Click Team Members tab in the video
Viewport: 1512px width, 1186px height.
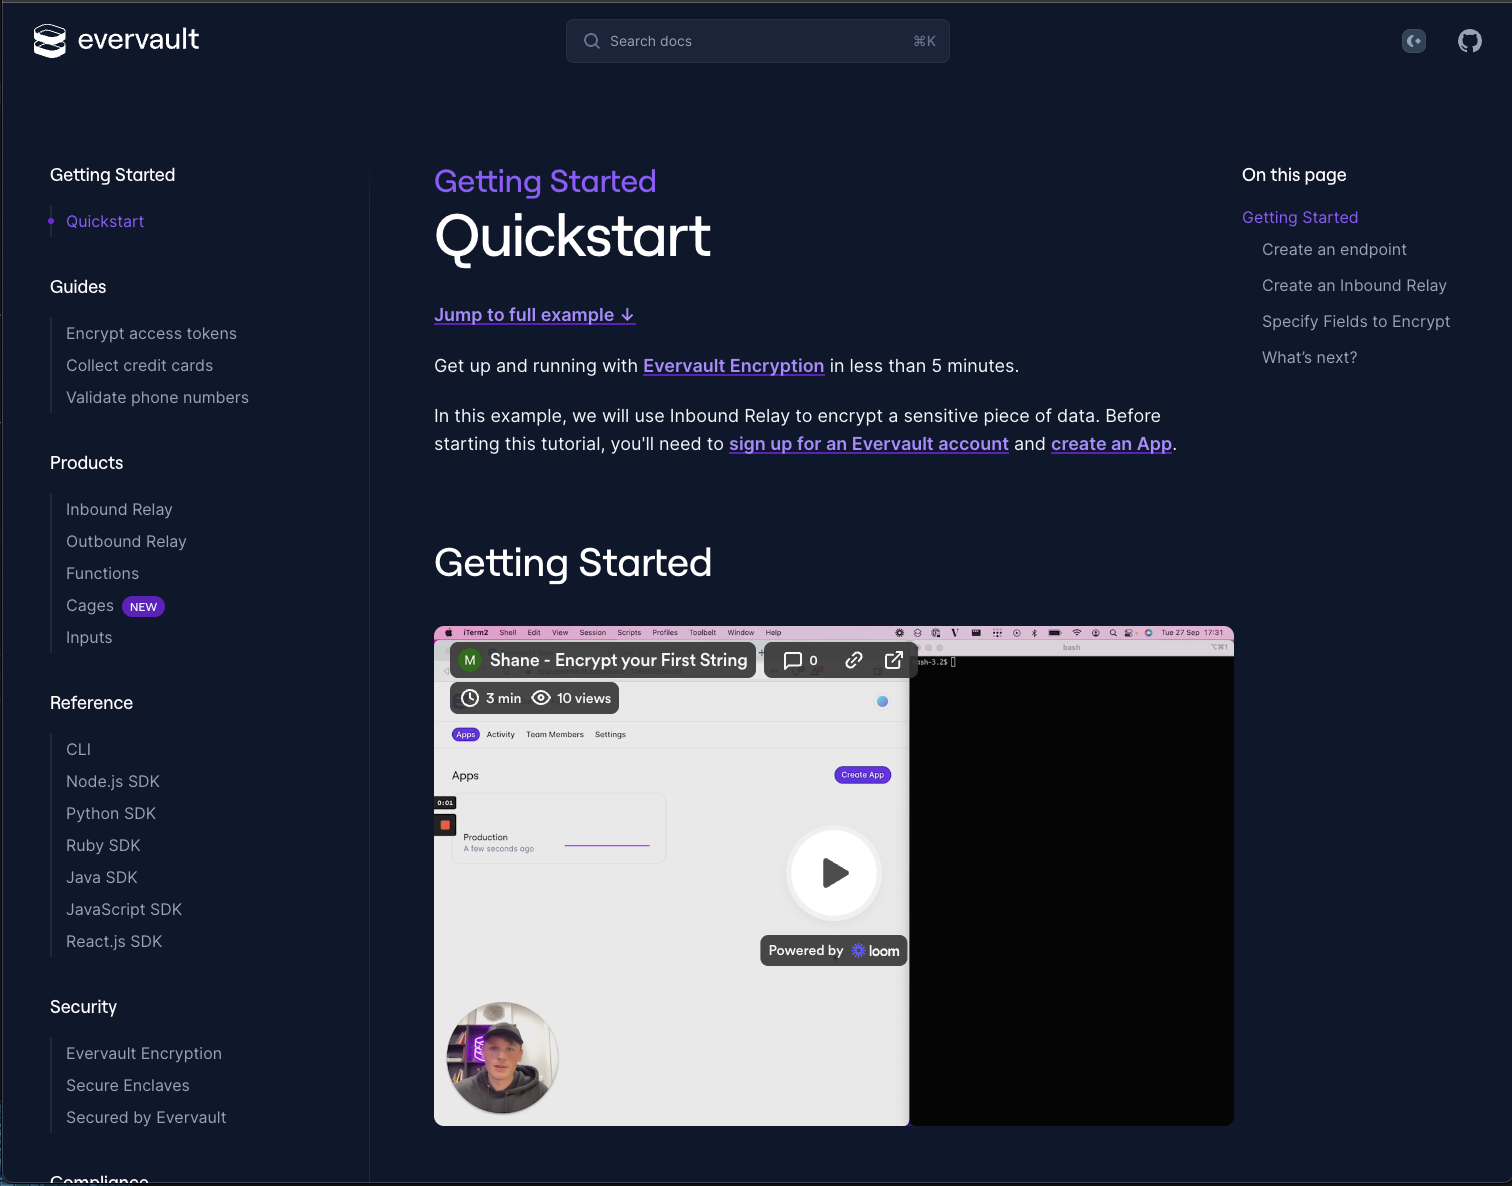tap(555, 735)
